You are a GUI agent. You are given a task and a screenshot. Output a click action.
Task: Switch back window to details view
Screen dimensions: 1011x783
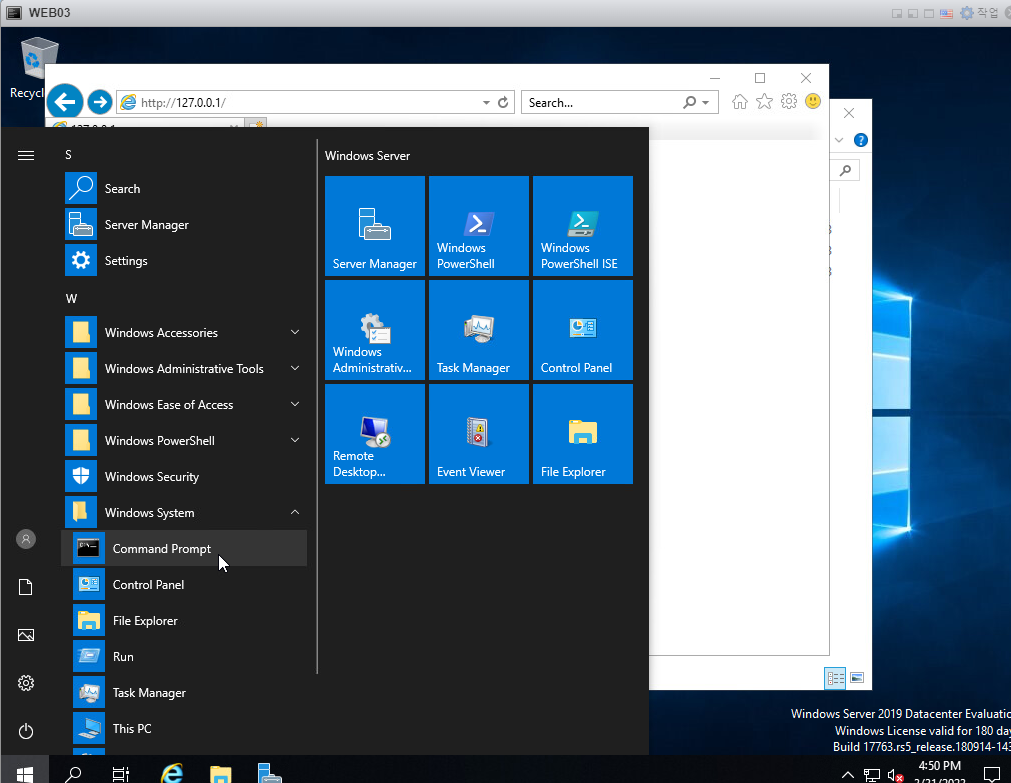pyautogui.click(x=835, y=678)
